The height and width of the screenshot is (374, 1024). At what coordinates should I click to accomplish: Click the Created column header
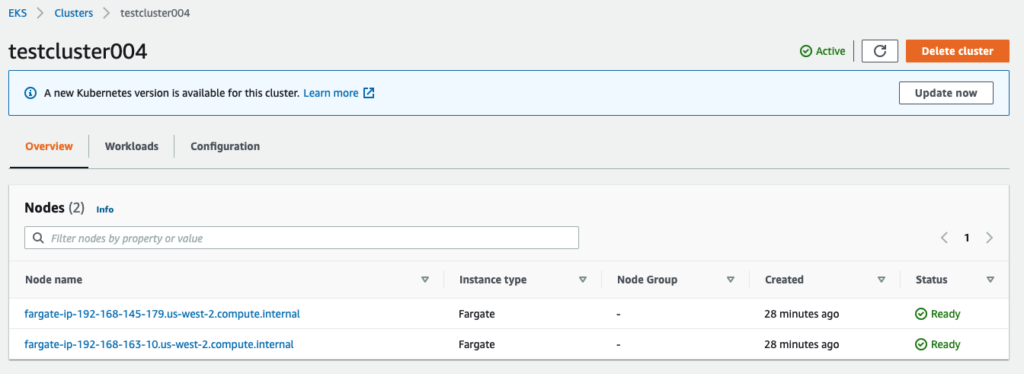tap(784, 279)
